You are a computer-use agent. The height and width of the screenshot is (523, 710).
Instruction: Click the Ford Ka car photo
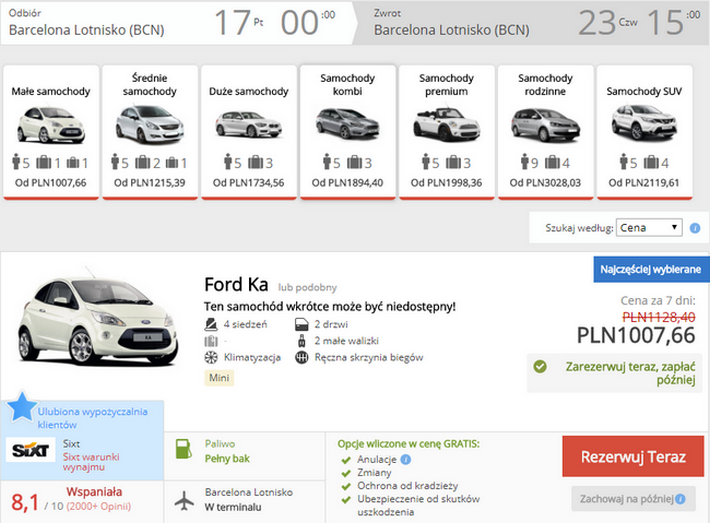tap(98, 320)
